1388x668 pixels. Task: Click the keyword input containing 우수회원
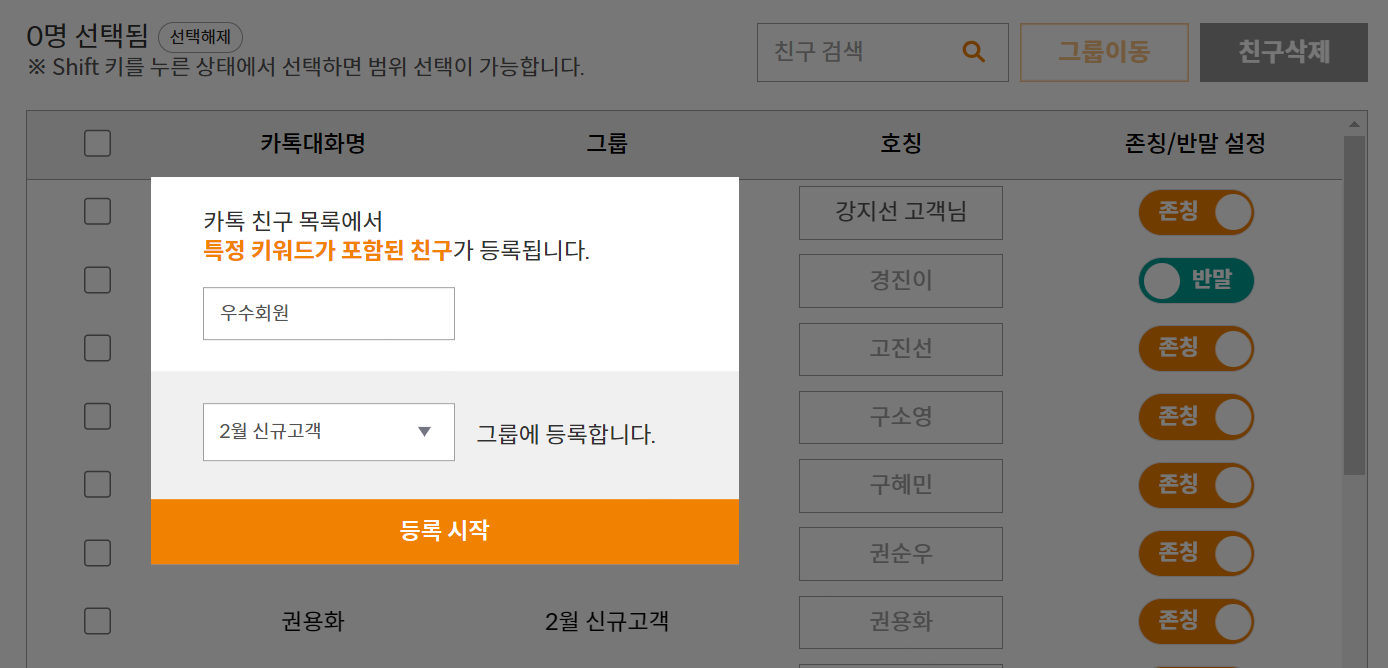coord(328,314)
